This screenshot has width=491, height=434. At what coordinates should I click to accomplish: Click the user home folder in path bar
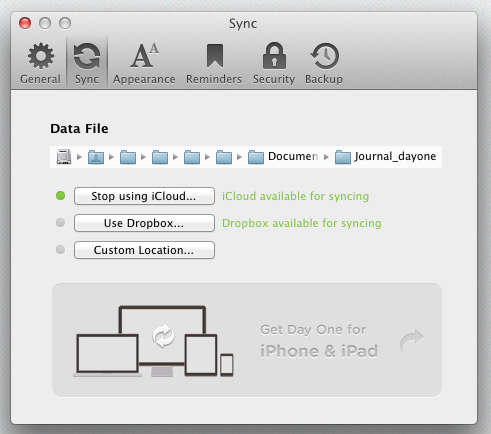pos(96,157)
